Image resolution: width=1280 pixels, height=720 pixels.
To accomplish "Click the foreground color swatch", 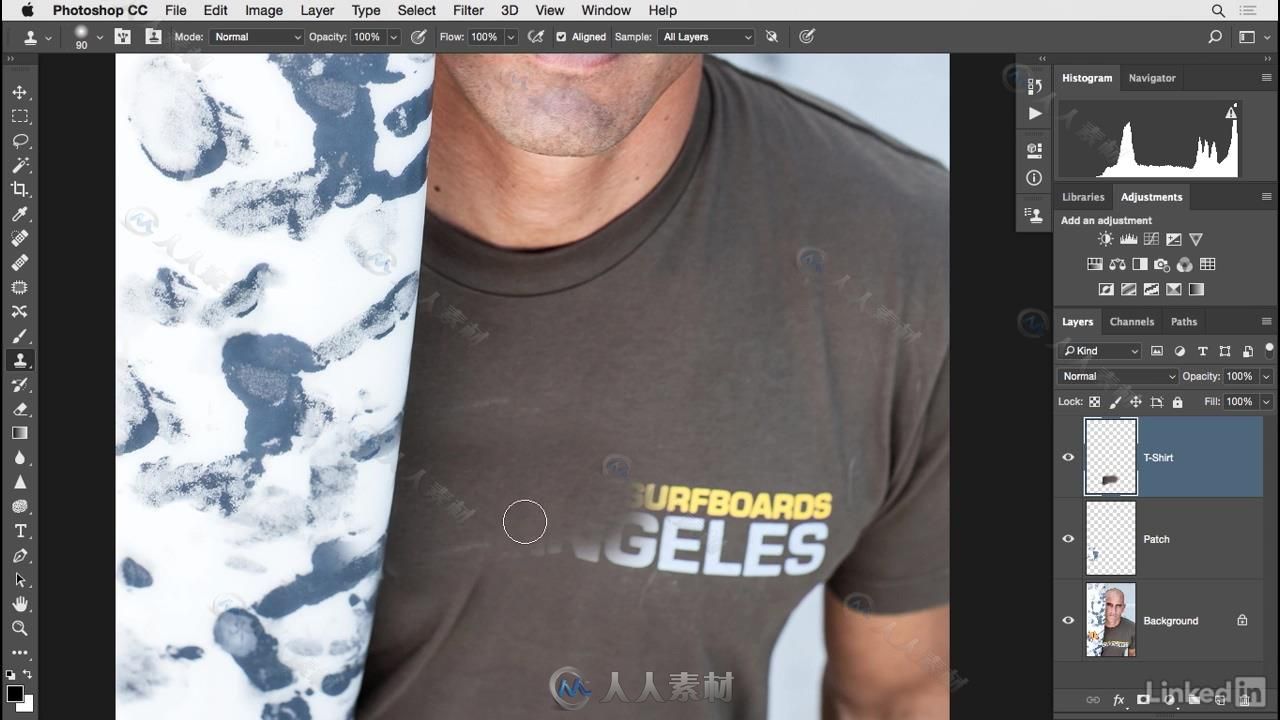I will click(x=15, y=694).
